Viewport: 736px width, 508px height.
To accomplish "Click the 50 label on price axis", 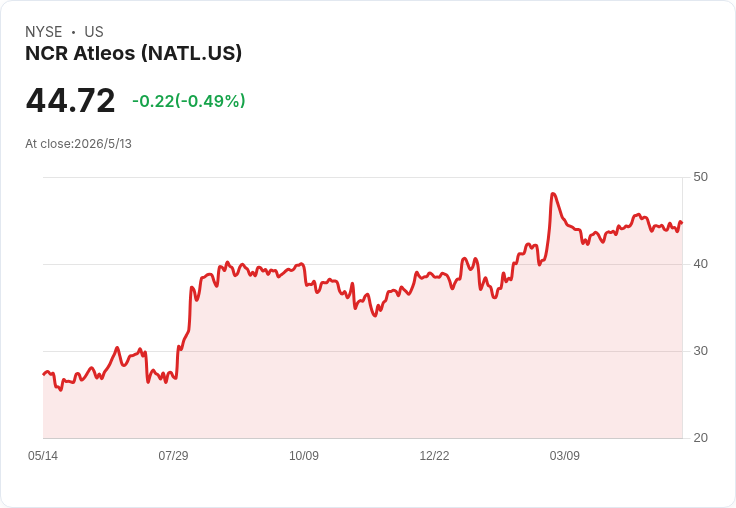I will (700, 177).
